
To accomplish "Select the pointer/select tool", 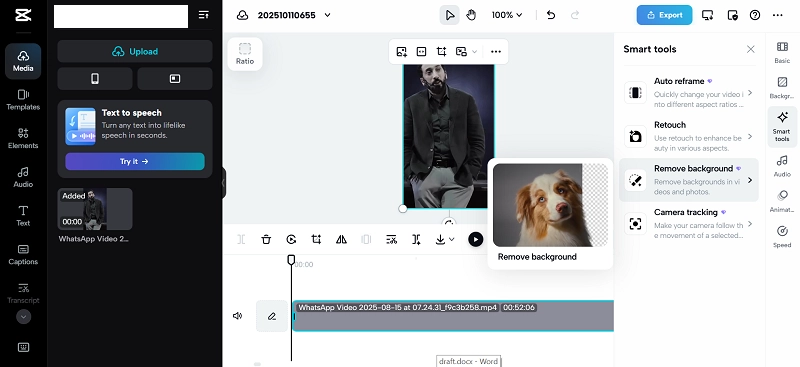I will click(449, 15).
